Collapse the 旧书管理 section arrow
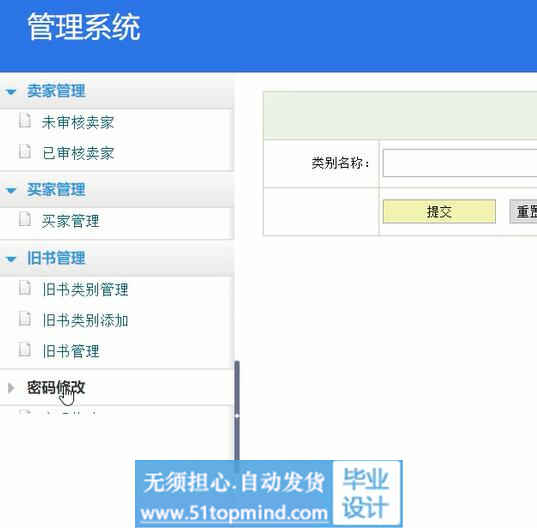Screen dimensions: 537x528 [11, 259]
